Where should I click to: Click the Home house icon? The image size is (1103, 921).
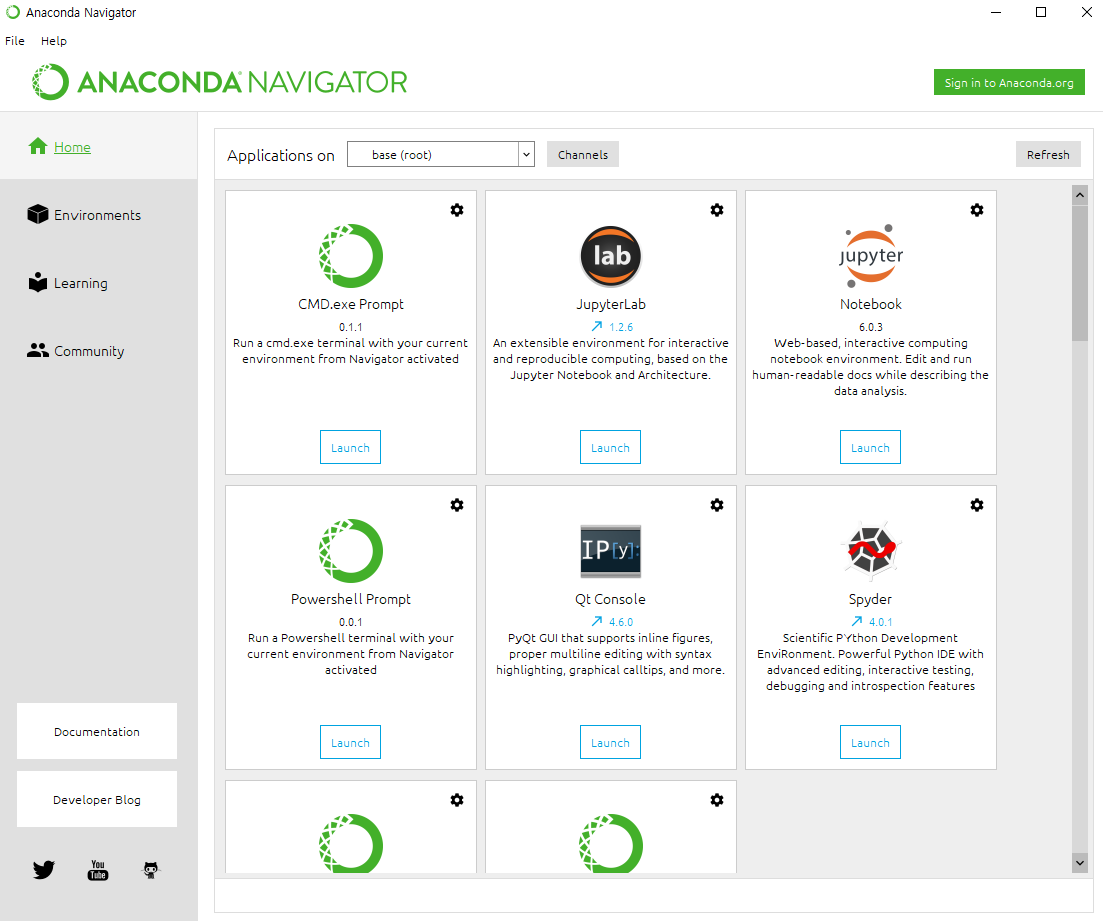pos(38,146)
